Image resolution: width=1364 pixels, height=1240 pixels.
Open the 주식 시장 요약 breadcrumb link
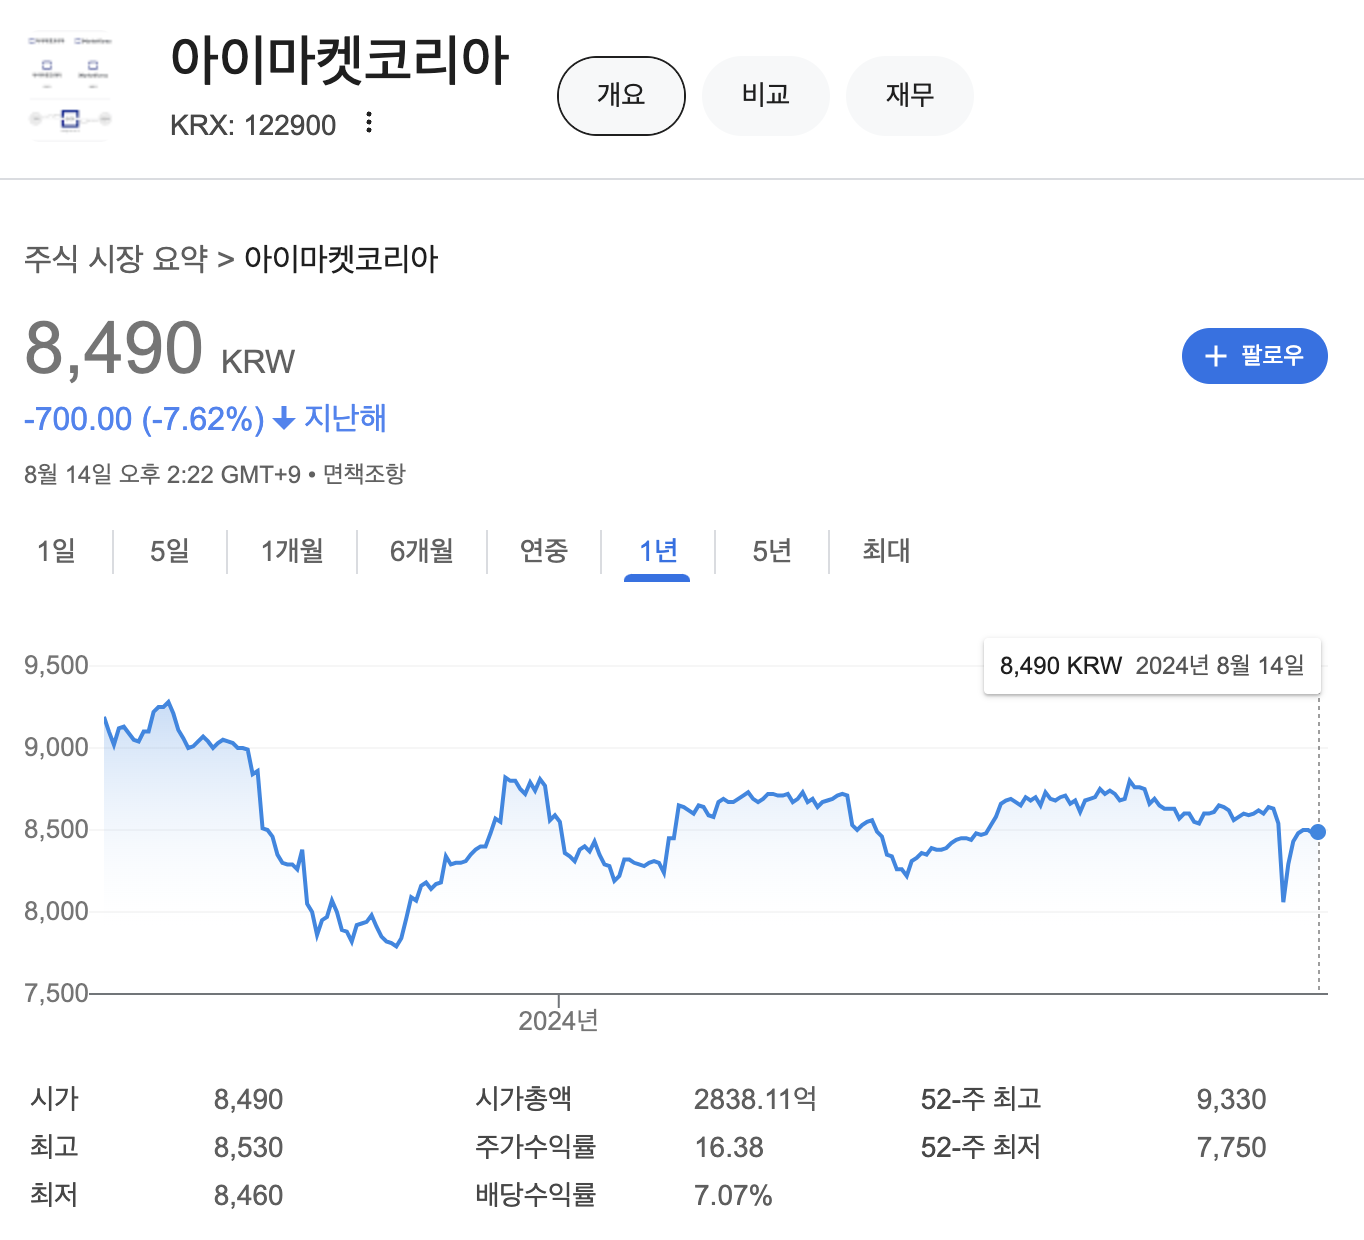tap(116, 259)
